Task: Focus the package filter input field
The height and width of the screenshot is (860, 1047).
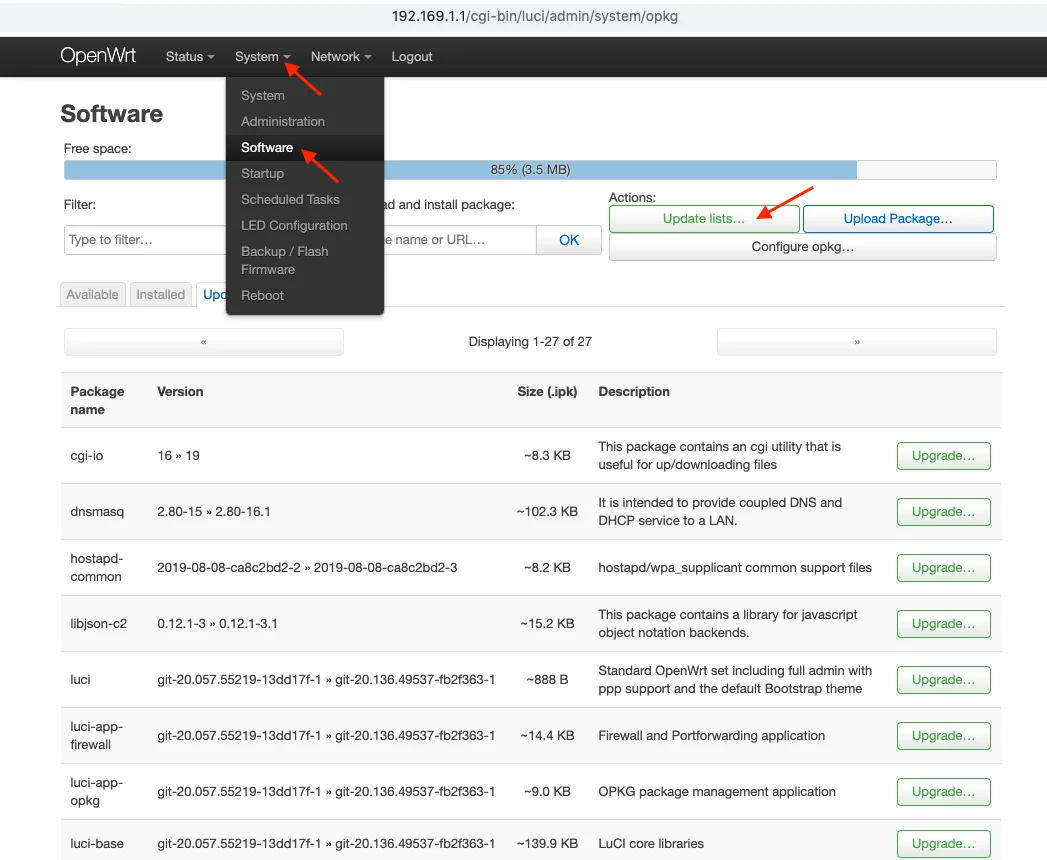Action: click(x=145, y=240)
